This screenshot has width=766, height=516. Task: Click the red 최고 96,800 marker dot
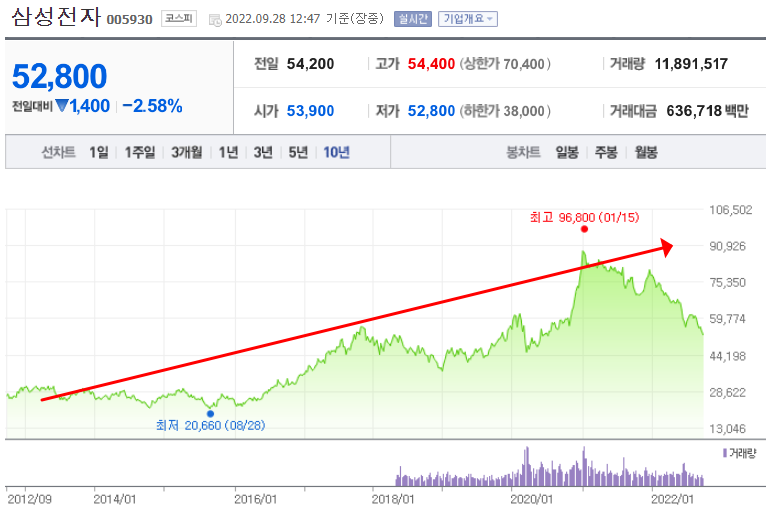tap(584, 229)
